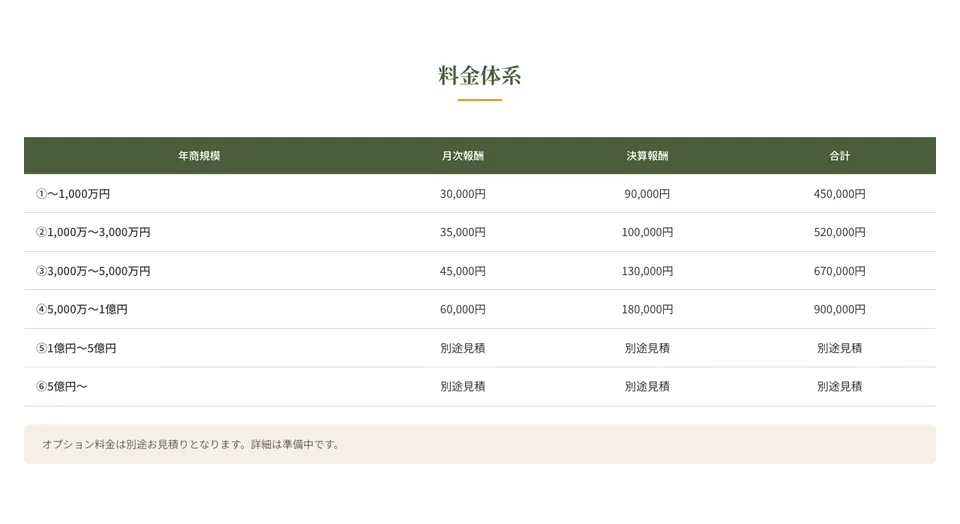The height and width of the screenshot is (524, 960).
Task: Click the 520,000円 total cell
Action: (x=839, y=233)
